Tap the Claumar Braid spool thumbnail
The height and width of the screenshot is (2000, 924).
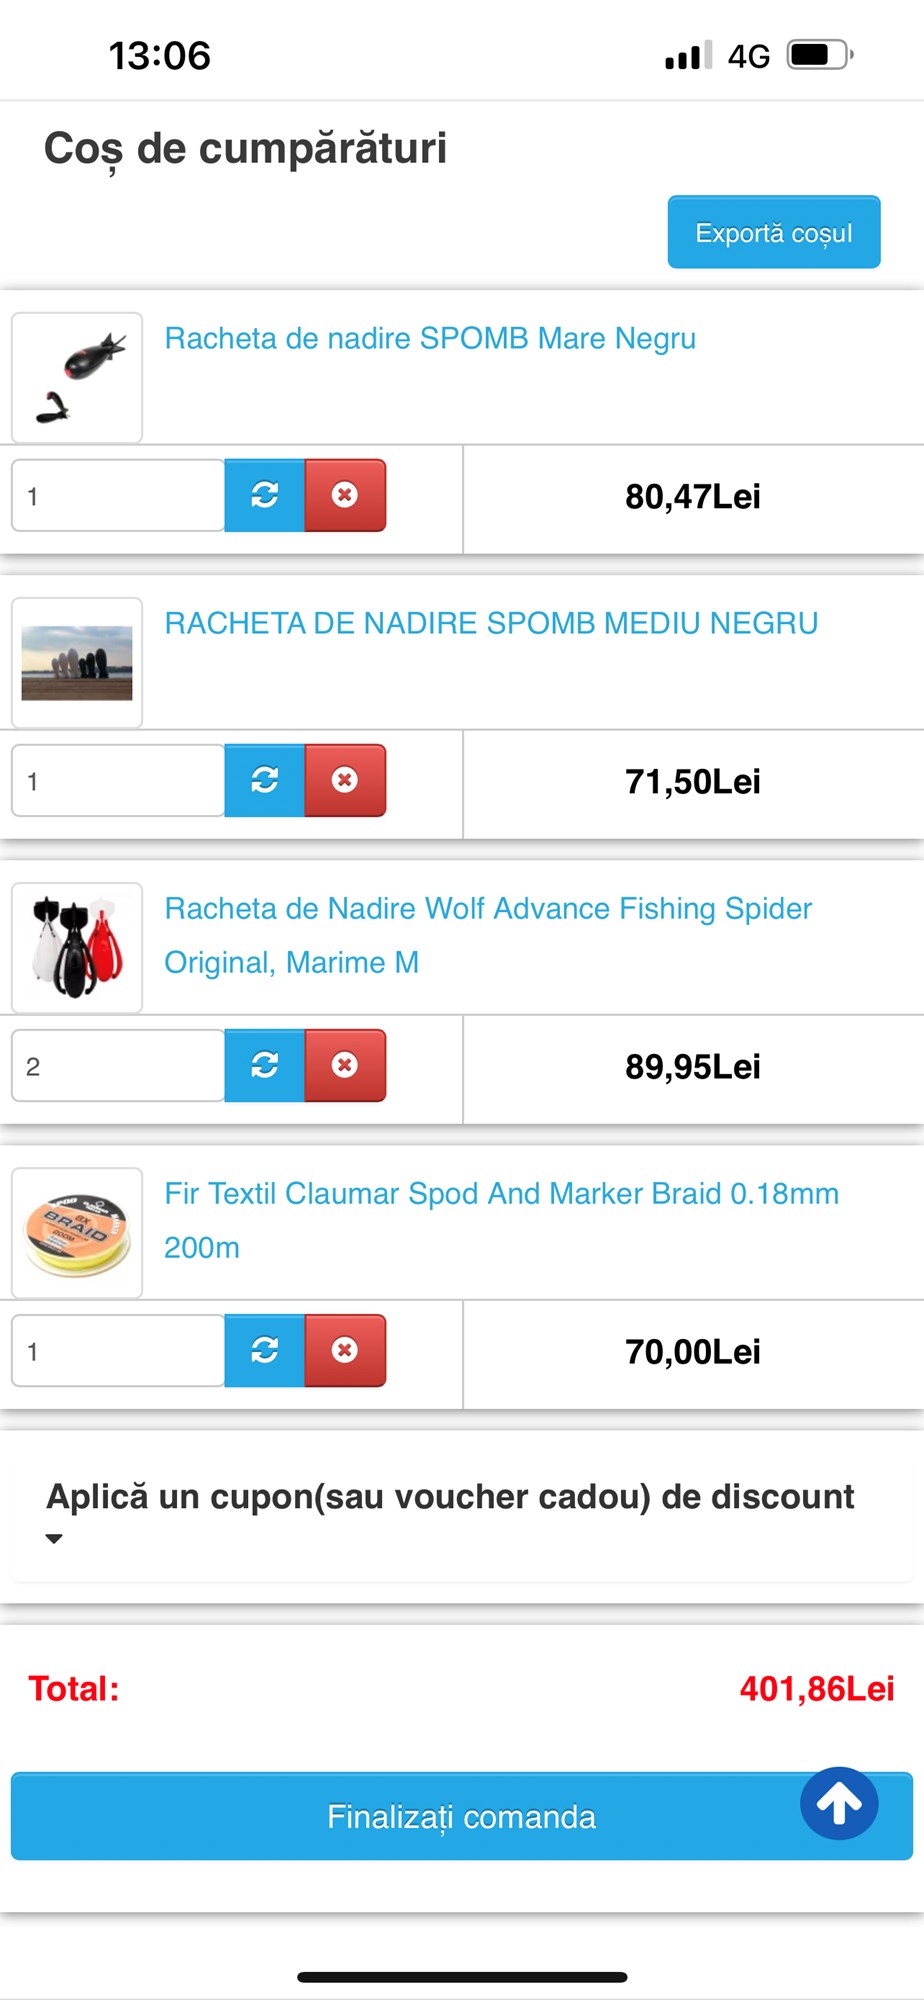(77, 1233)
